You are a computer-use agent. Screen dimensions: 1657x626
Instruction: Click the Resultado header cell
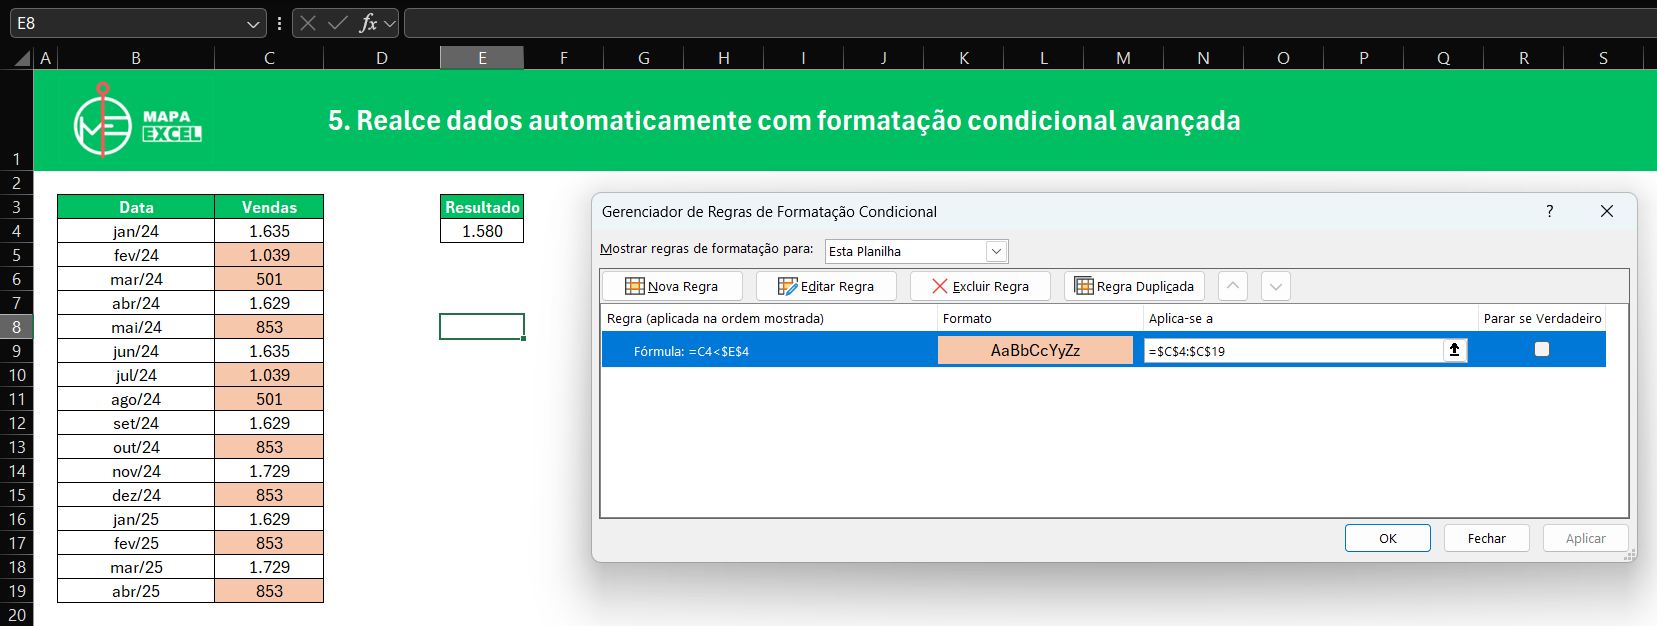point(482,207)
